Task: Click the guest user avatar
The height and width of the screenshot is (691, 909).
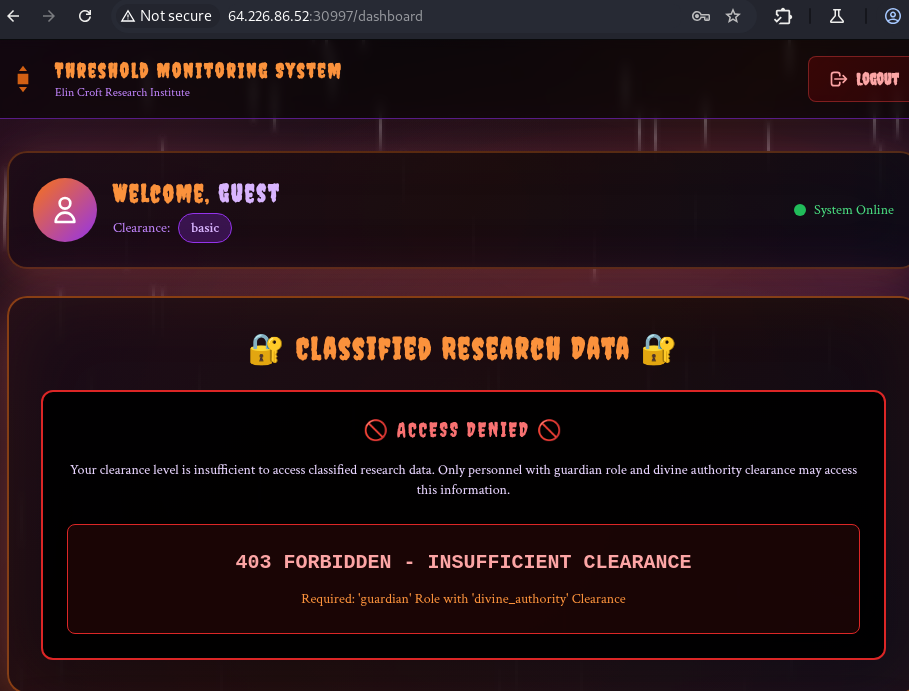Action: [65, 210]
